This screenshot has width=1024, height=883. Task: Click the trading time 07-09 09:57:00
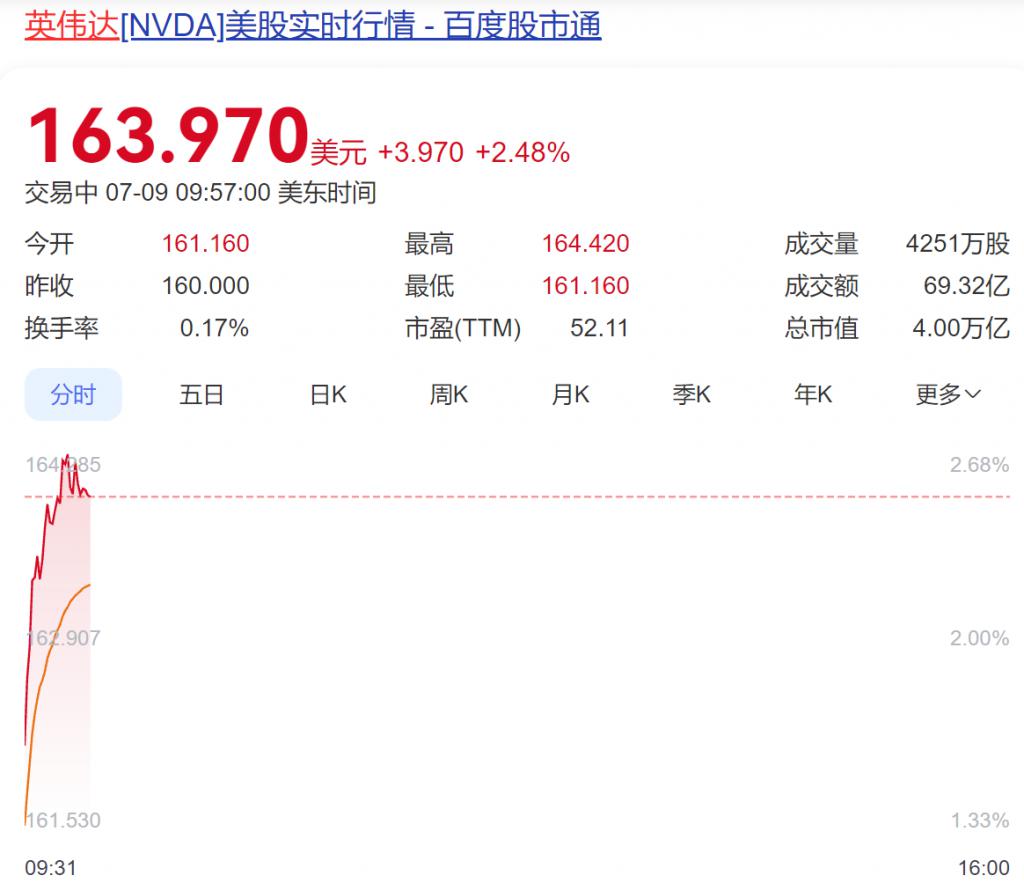187,193
